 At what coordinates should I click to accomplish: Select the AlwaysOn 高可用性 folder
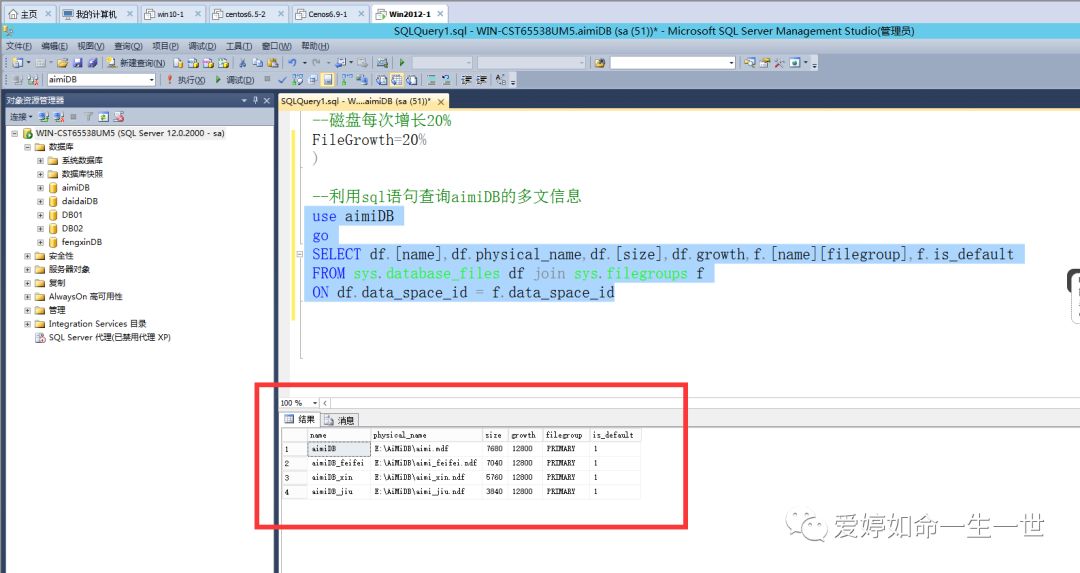85,296
